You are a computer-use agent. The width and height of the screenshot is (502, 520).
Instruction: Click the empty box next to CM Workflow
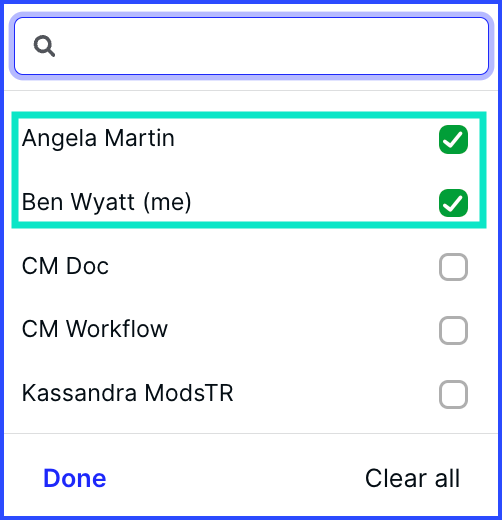pos(453,330)
